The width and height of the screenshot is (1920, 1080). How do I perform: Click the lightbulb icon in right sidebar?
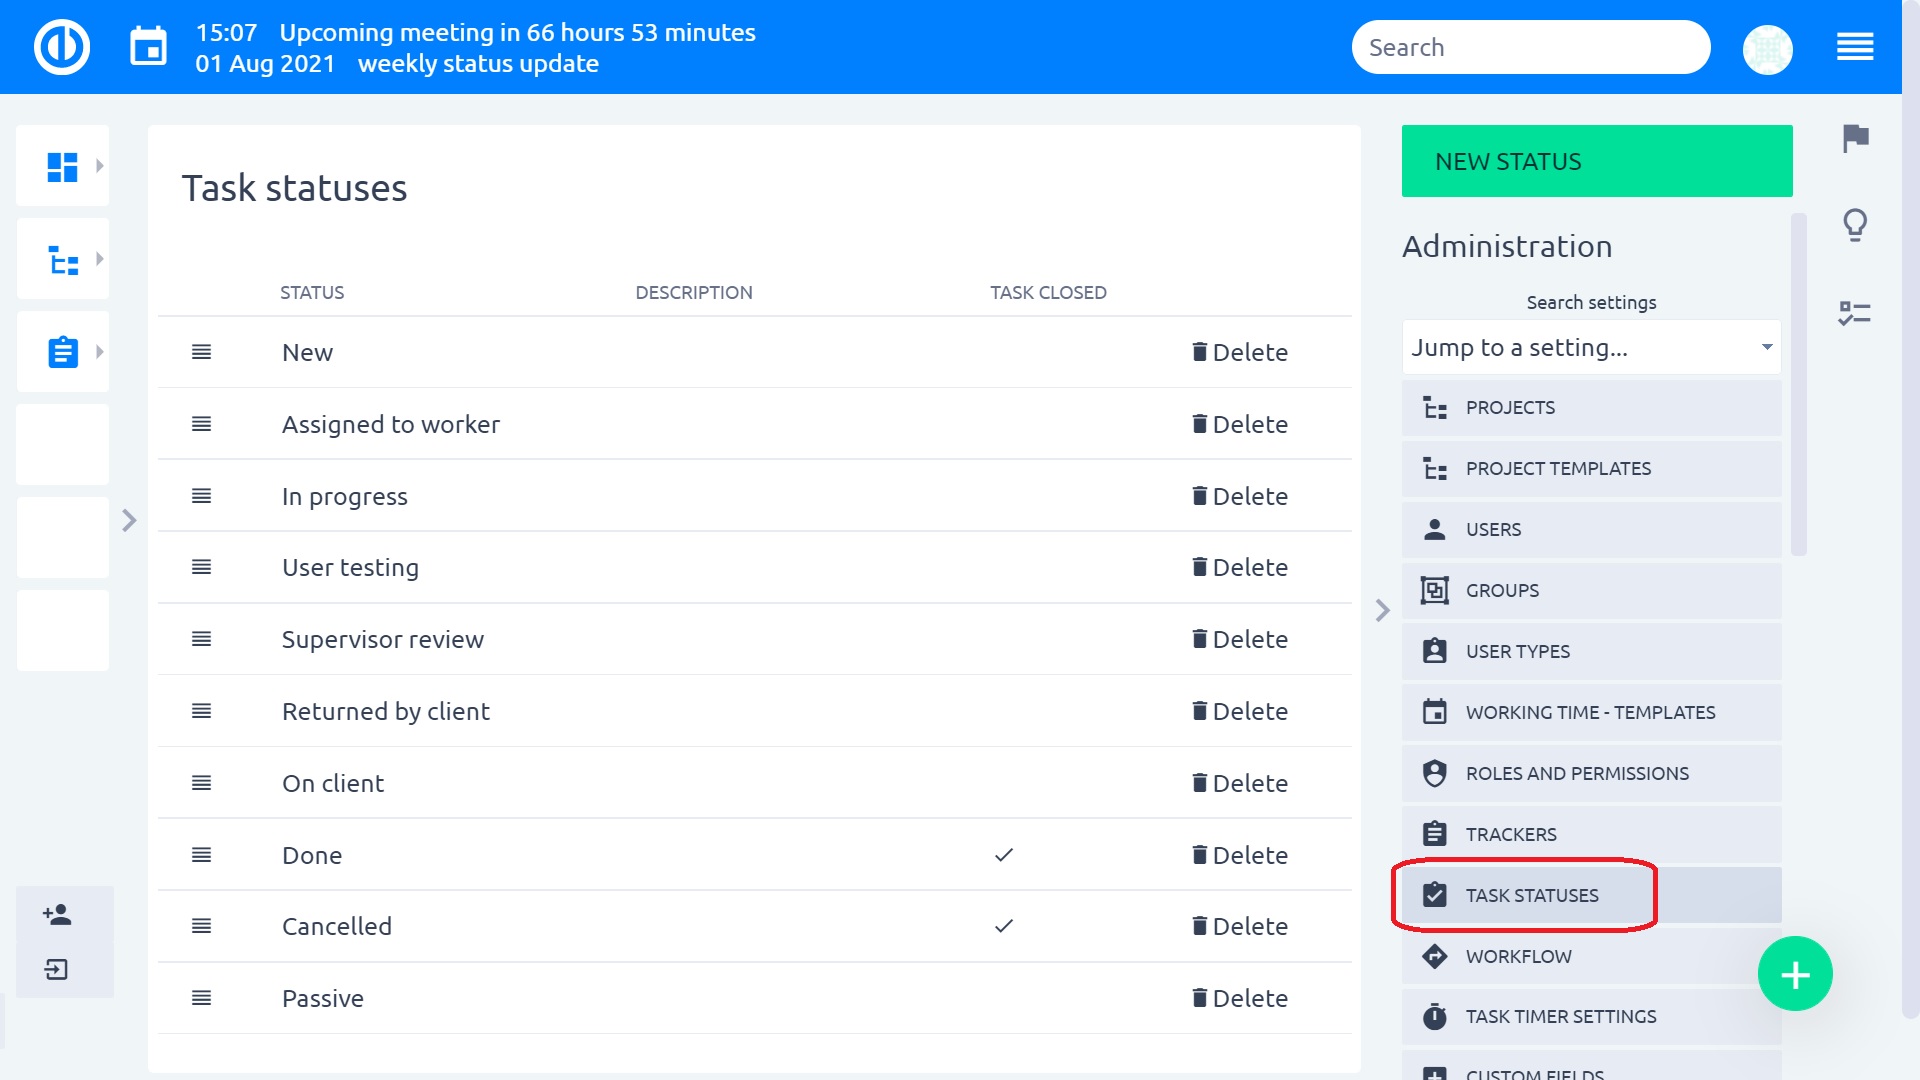pyautogui.click(x=1855, y=224)
